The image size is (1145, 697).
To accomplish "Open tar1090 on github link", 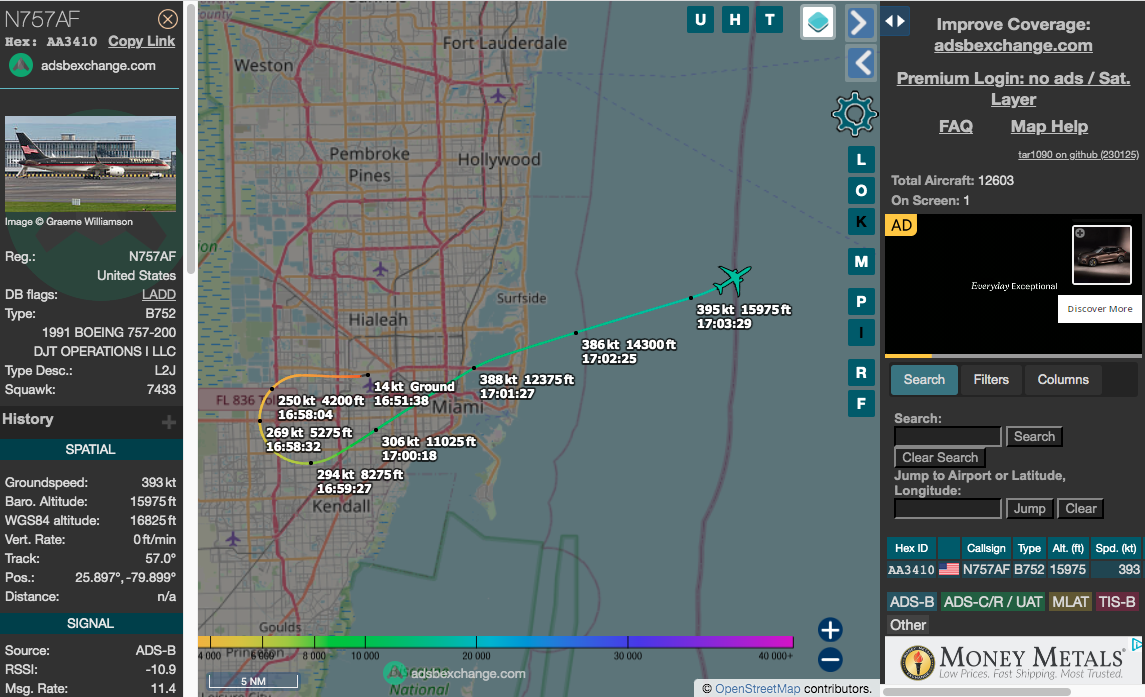I will [x=1079, y=154].
